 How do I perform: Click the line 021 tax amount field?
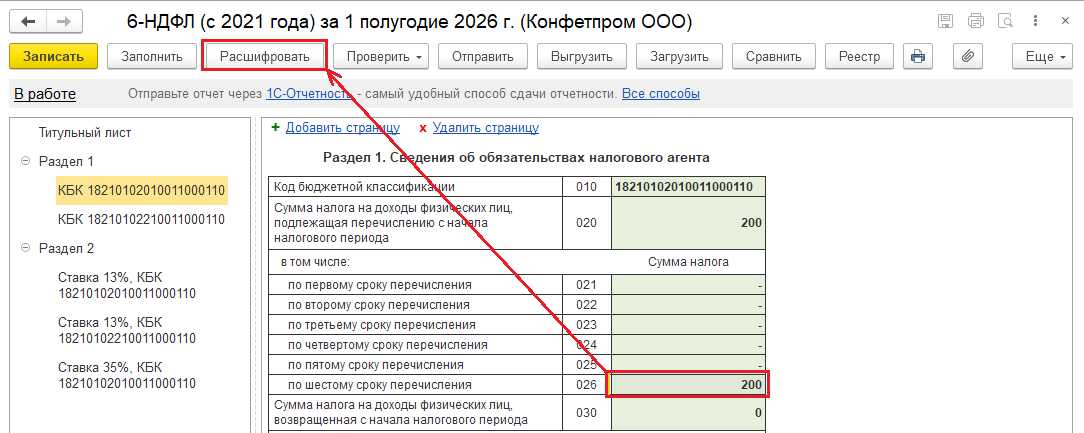pos(688,284)
